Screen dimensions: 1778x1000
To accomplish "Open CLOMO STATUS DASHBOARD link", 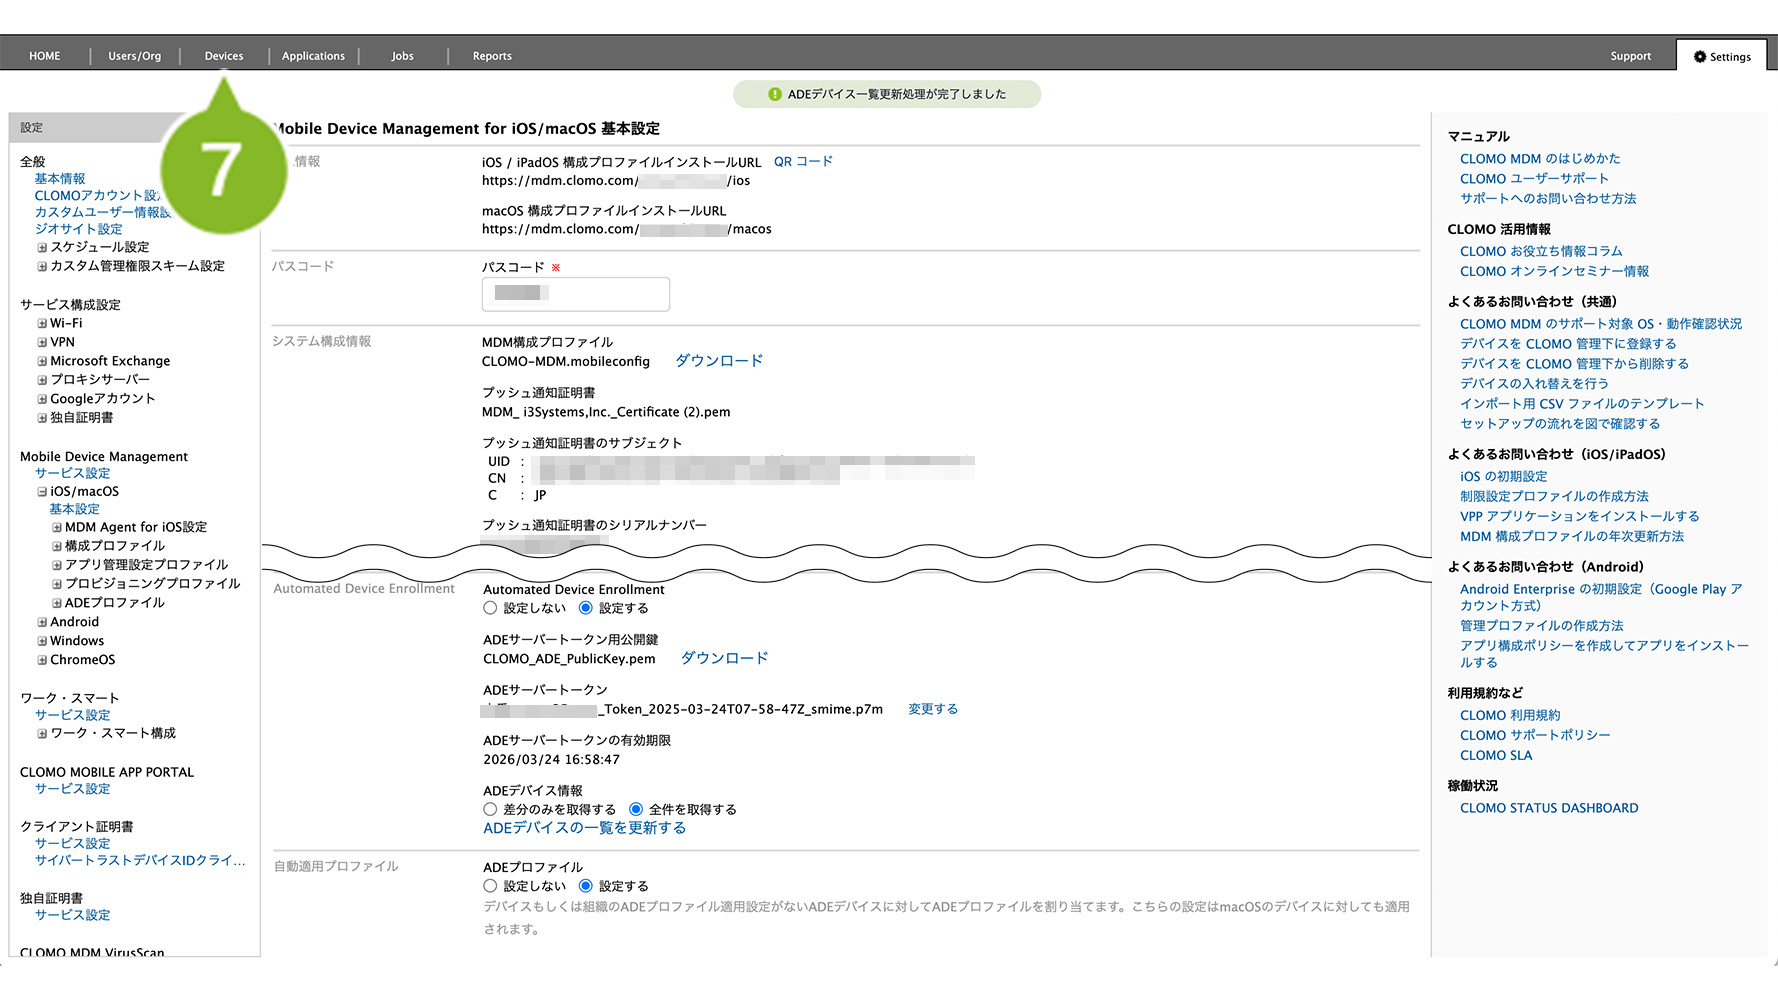I will 1549,808.
